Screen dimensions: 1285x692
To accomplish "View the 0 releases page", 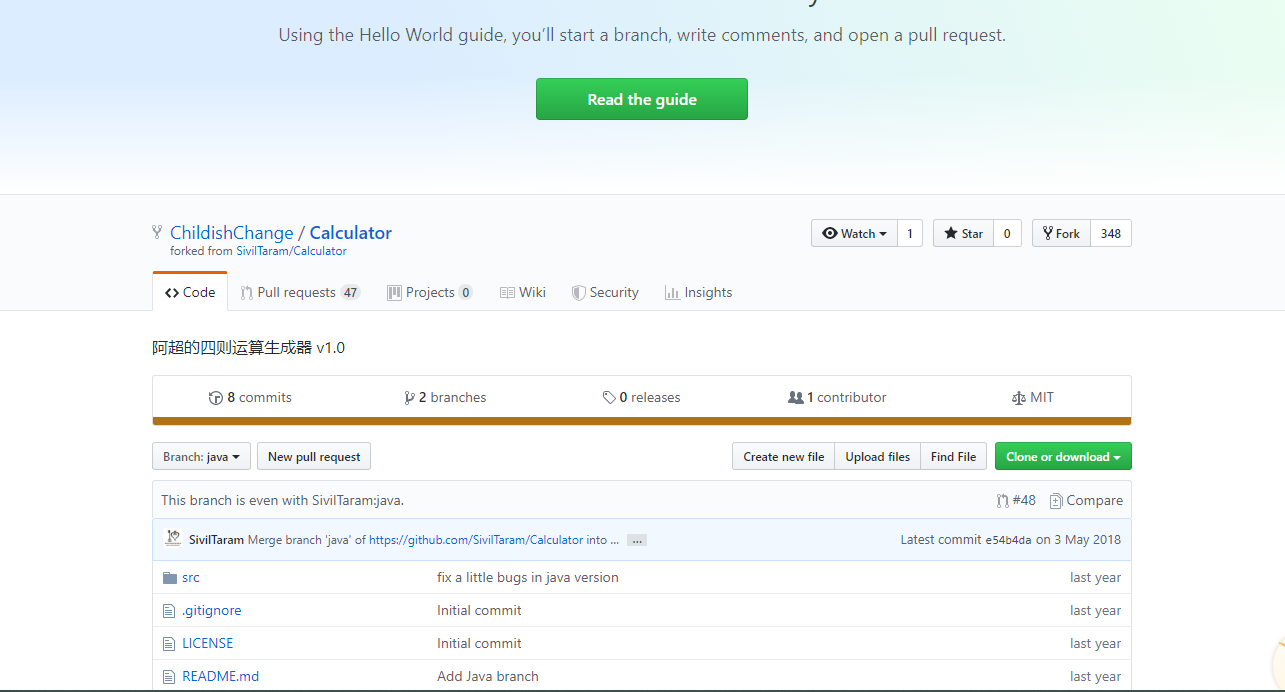I will click(641, 397).
